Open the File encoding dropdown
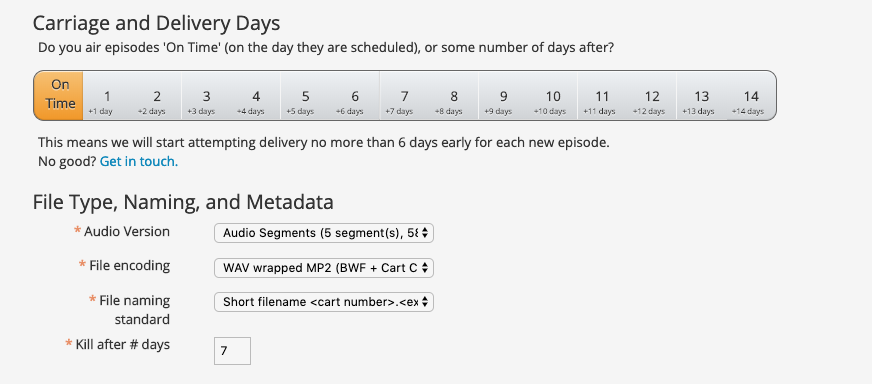Image resolution: width=872 pixels, height=384 pixels. pyautogui.click(x=324, y=268)
